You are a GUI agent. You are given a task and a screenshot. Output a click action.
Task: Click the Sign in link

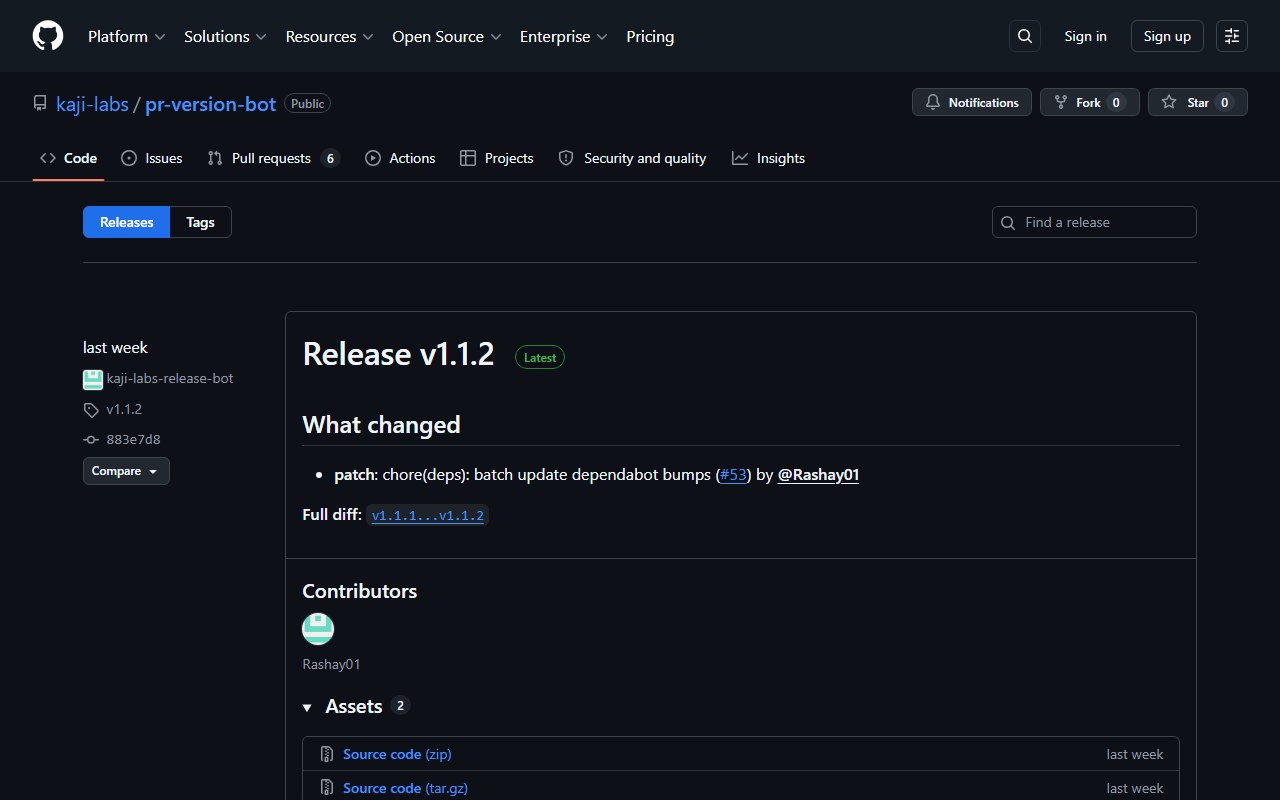point(1085,36)
